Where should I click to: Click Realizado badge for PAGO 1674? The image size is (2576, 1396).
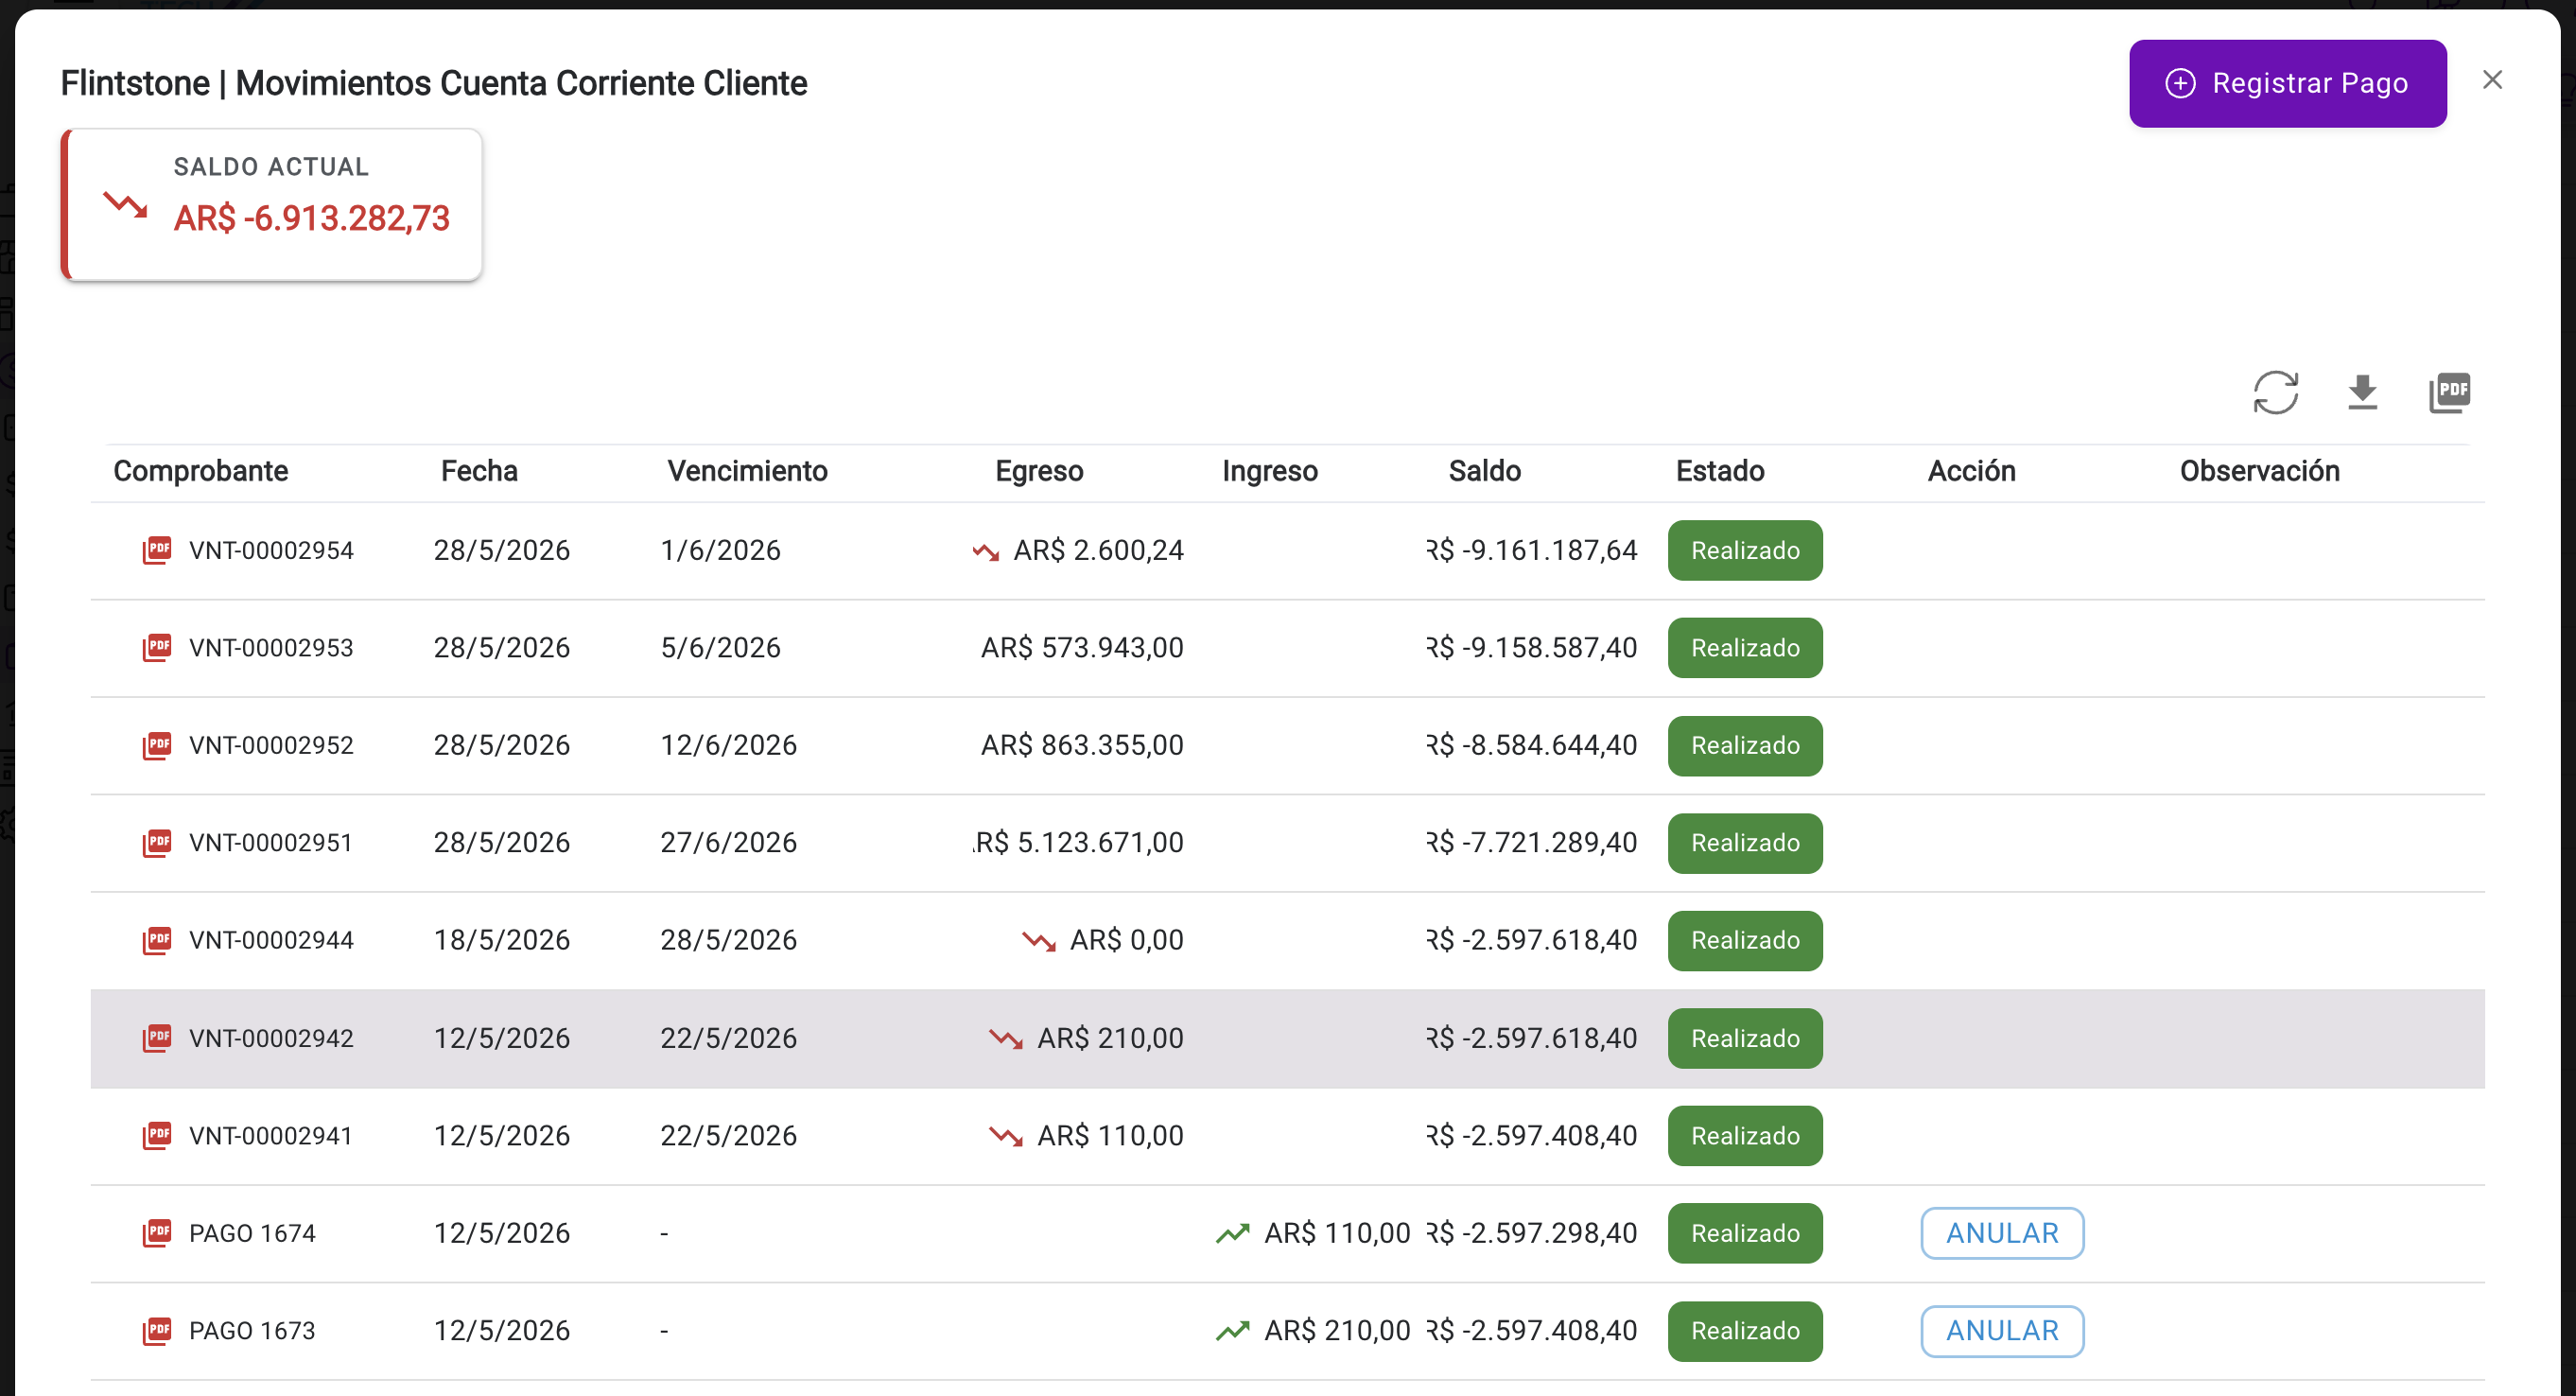tap(1745, 1233)
